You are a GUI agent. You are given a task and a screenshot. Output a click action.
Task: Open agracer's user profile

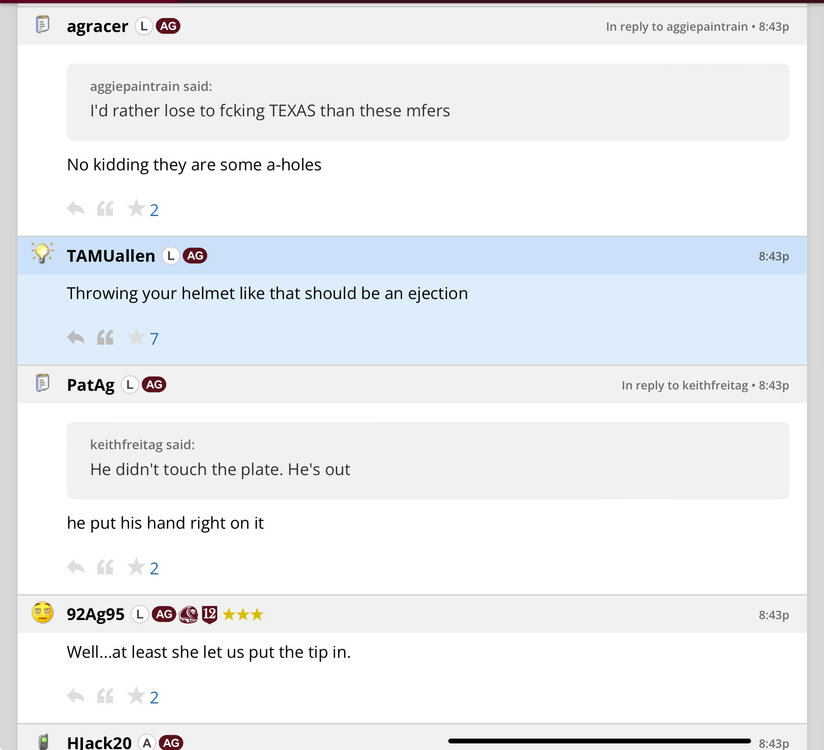pos(97,27)
